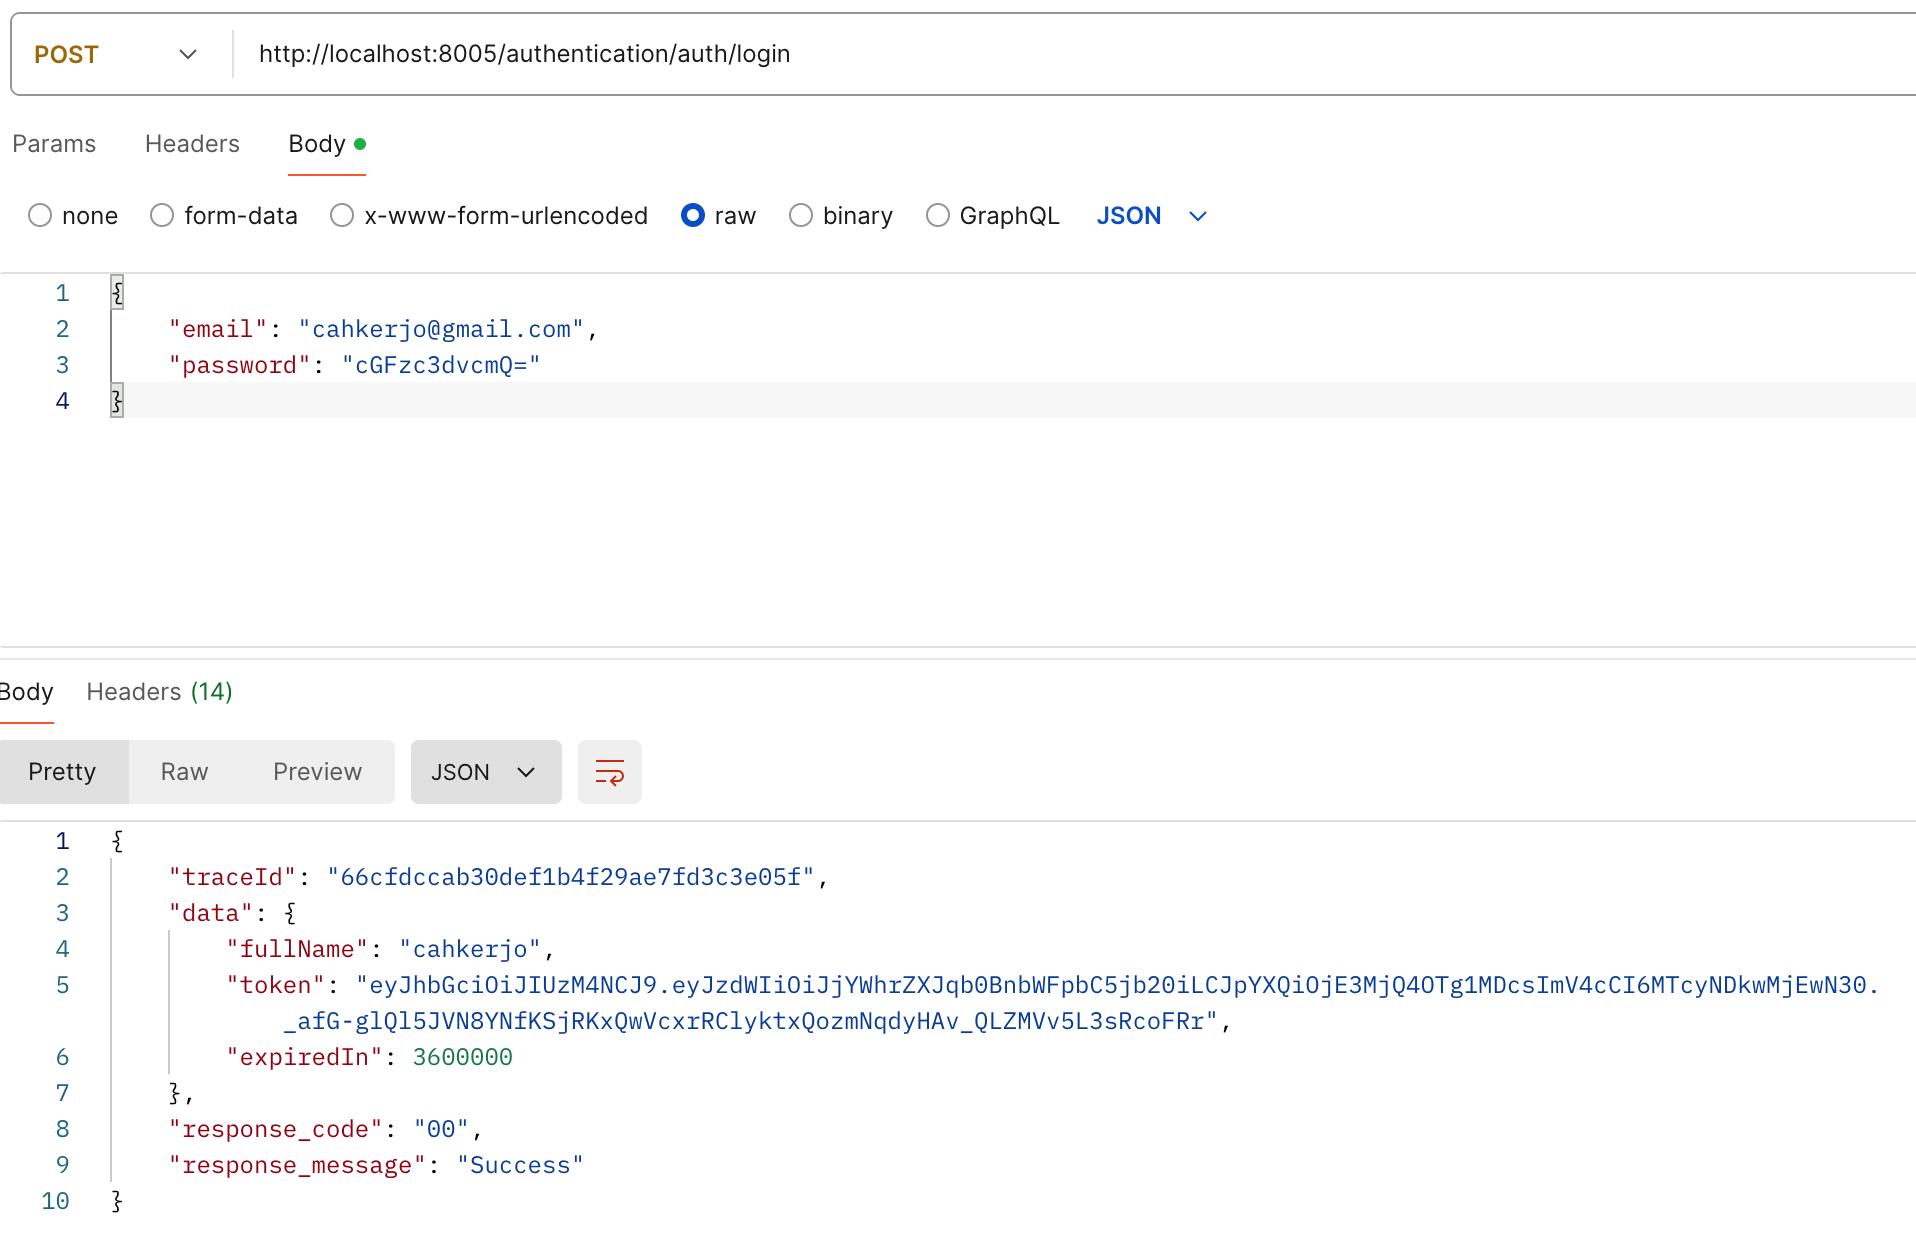The height and width of the screenshot is (1240, 1916).
Task: Select the response Body tab
Action: tap(26, 692)
